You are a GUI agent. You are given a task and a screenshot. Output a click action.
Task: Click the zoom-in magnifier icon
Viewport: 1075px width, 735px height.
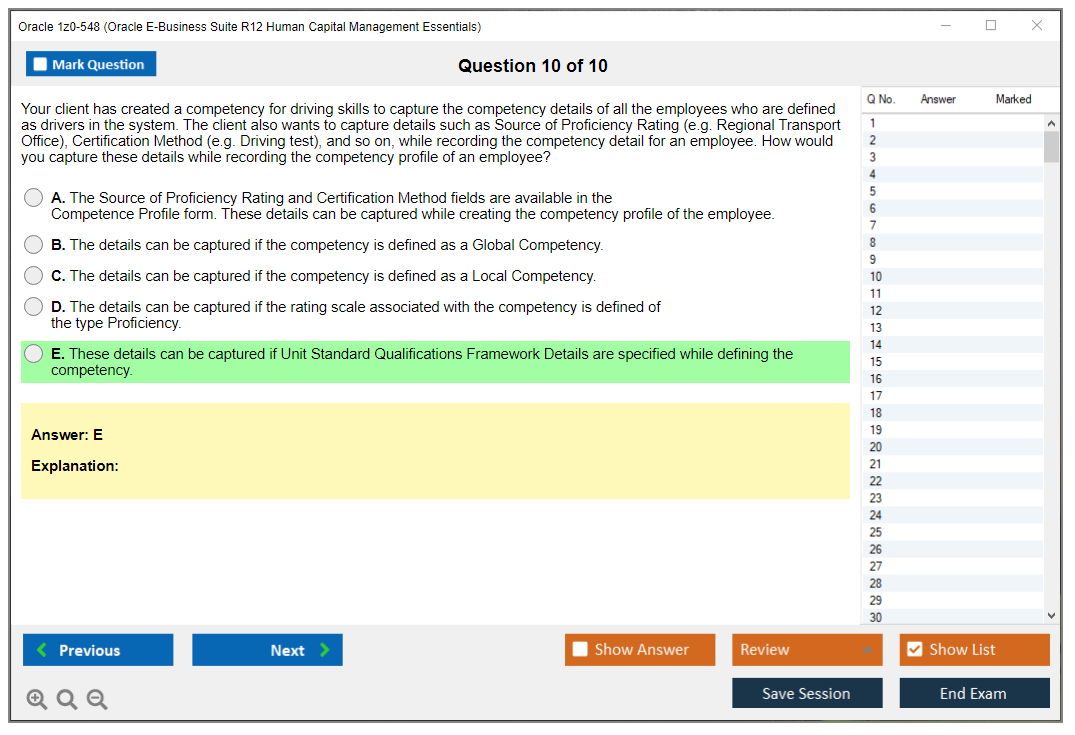[37, 699]
